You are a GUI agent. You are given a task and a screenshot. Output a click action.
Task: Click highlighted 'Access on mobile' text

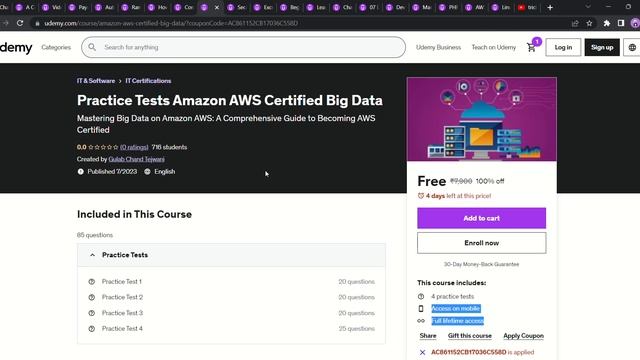(x=456, y=309)
